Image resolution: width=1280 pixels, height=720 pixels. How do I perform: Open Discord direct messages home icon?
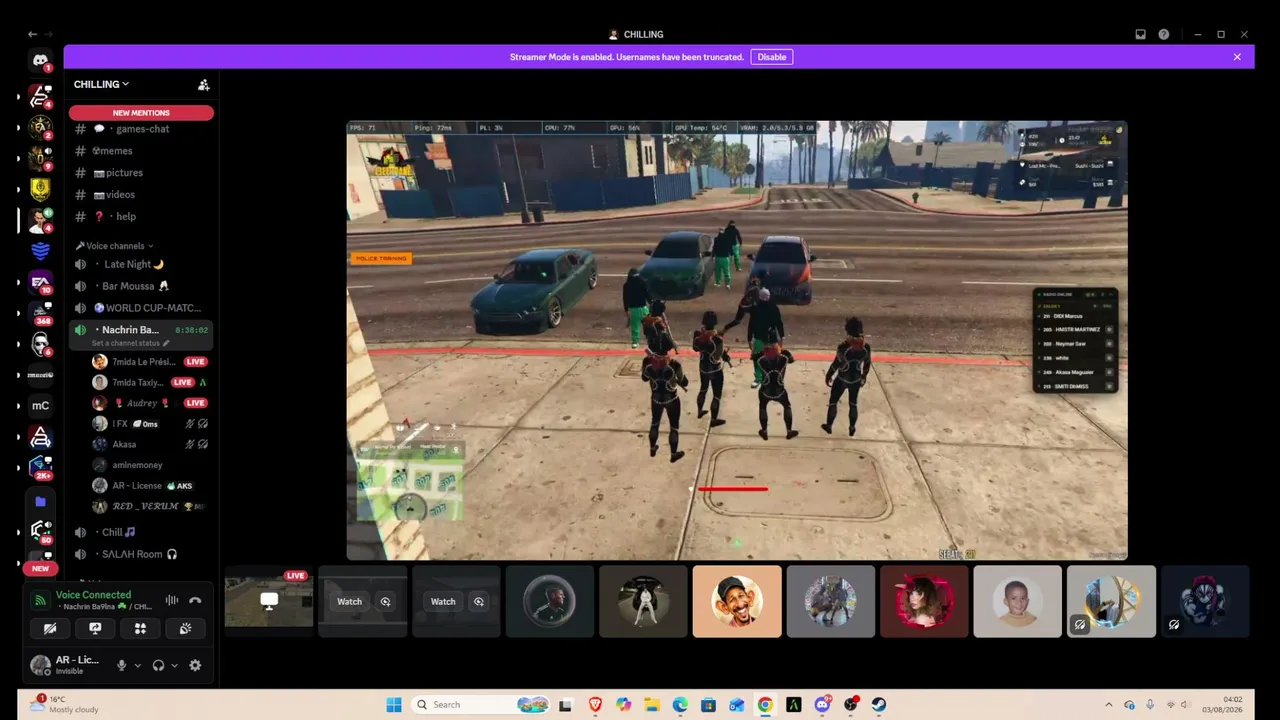(40, 61)
